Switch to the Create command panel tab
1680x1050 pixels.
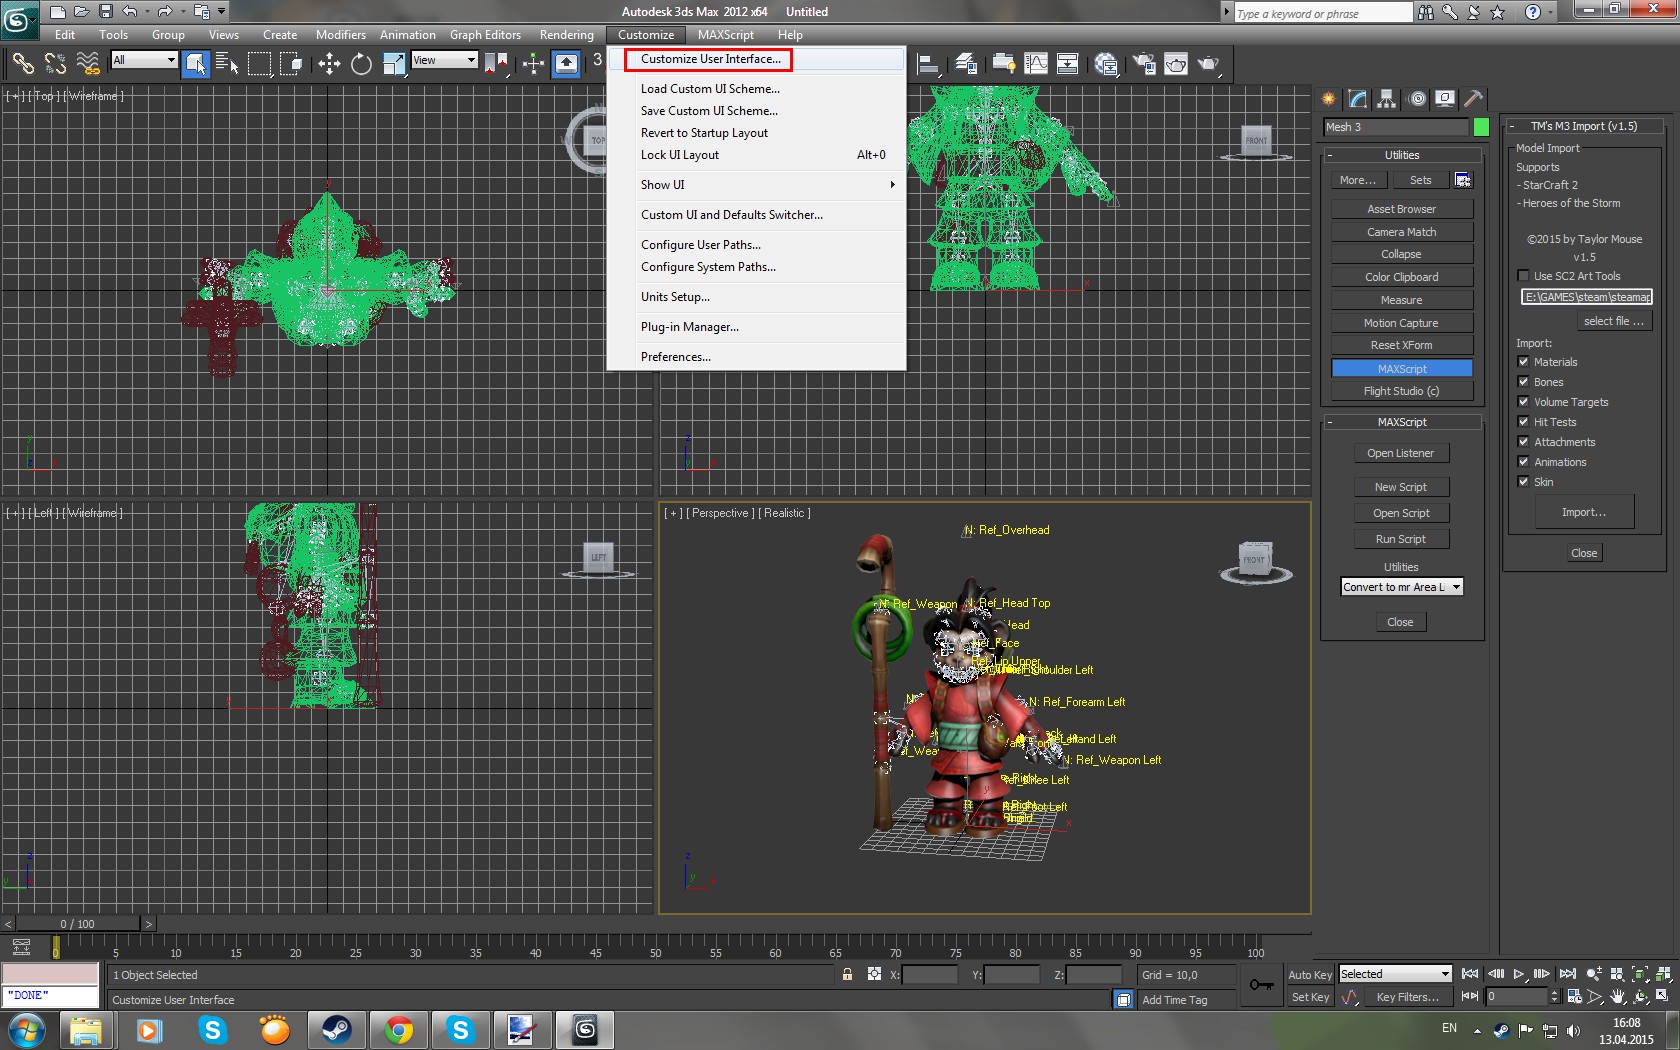point(1328,98)
